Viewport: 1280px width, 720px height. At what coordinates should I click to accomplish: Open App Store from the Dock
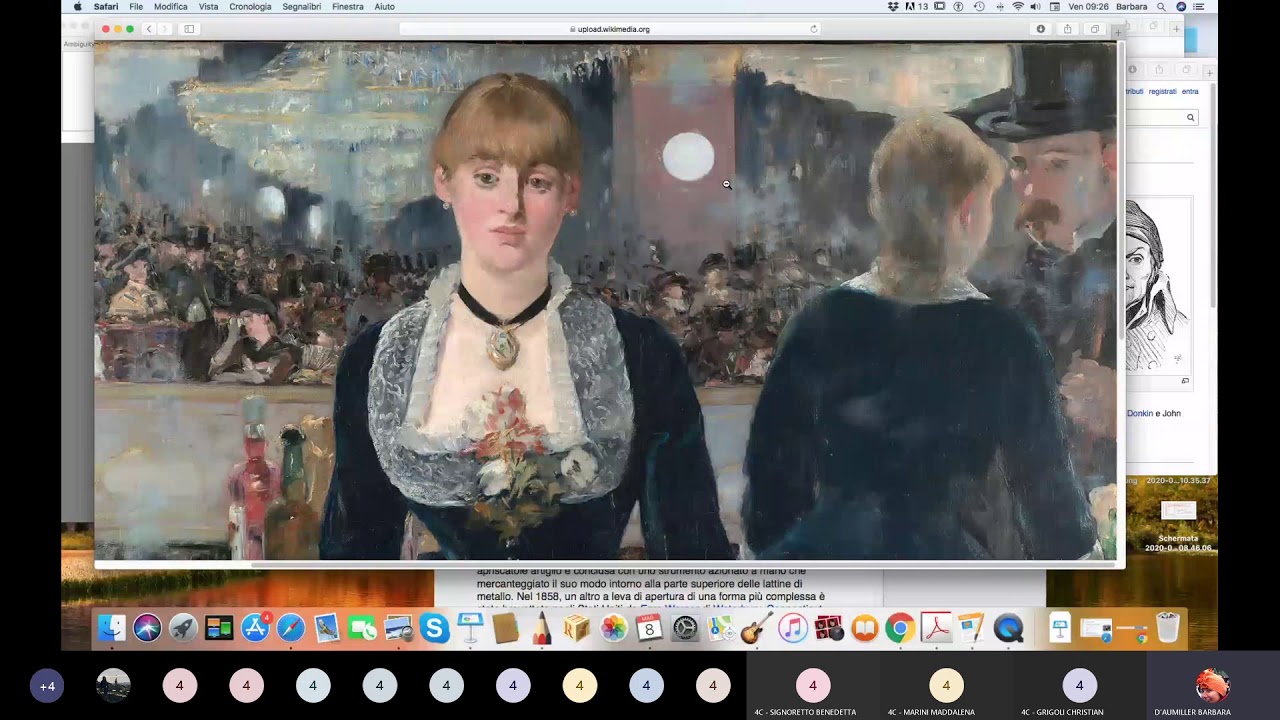pos(255,628)
